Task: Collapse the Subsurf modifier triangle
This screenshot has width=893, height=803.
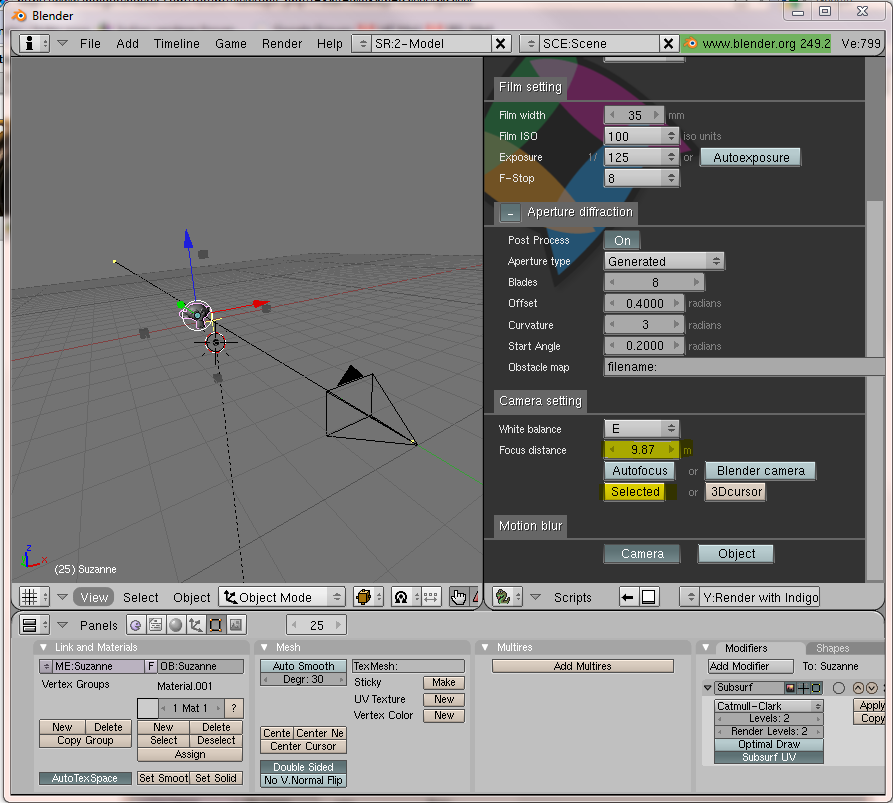Action: coord(707,688)
